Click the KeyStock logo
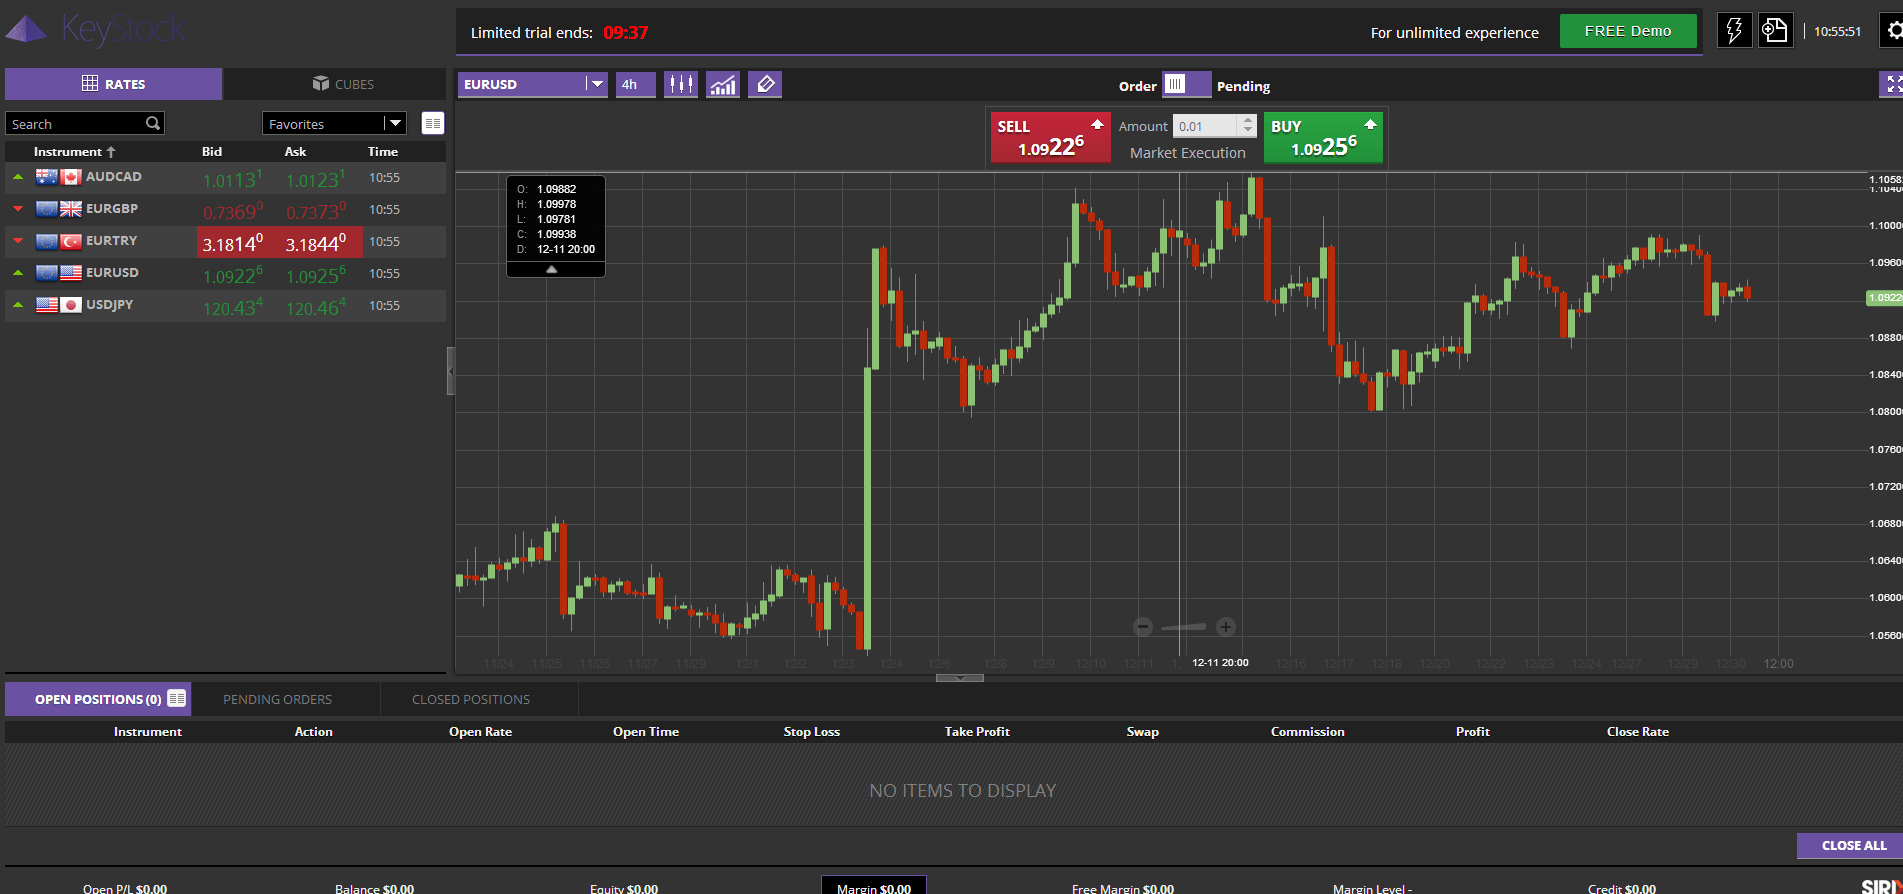The width and height of the screenshot is (1903, 894). (96, 29)
